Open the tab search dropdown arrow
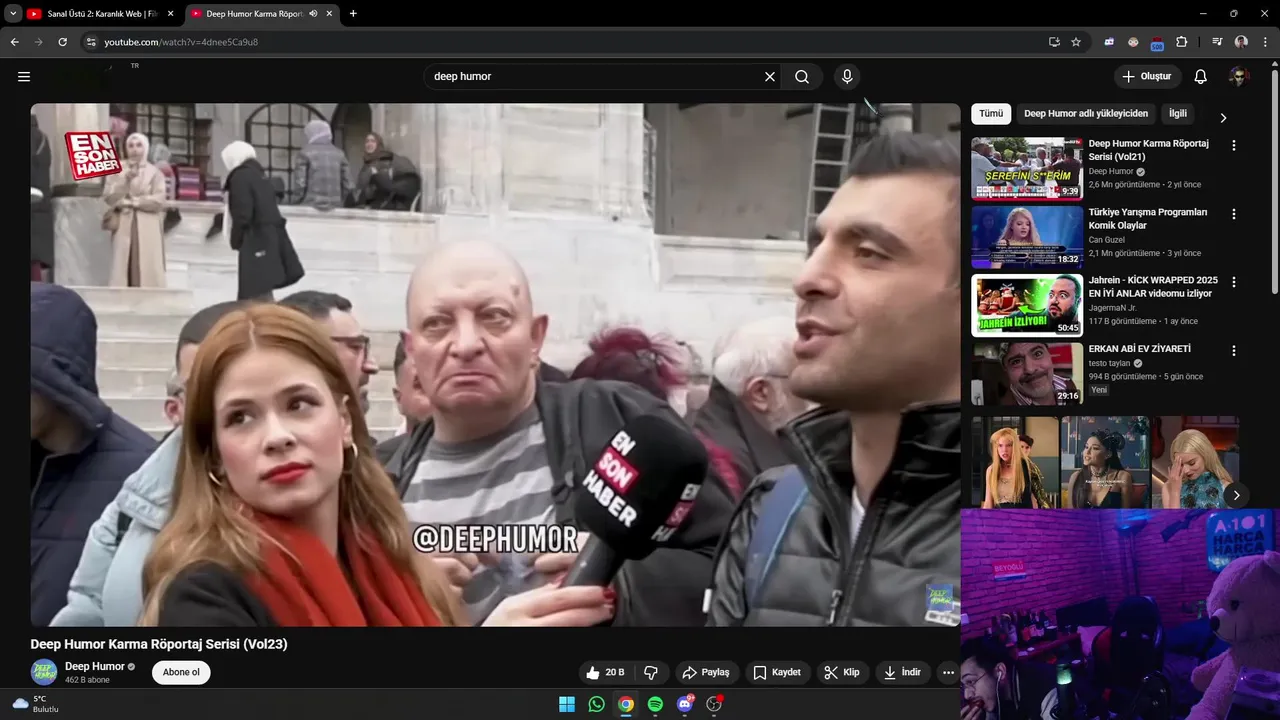Image resolution: width=1280 pixels, height=720 pixels. click(13, 14)
